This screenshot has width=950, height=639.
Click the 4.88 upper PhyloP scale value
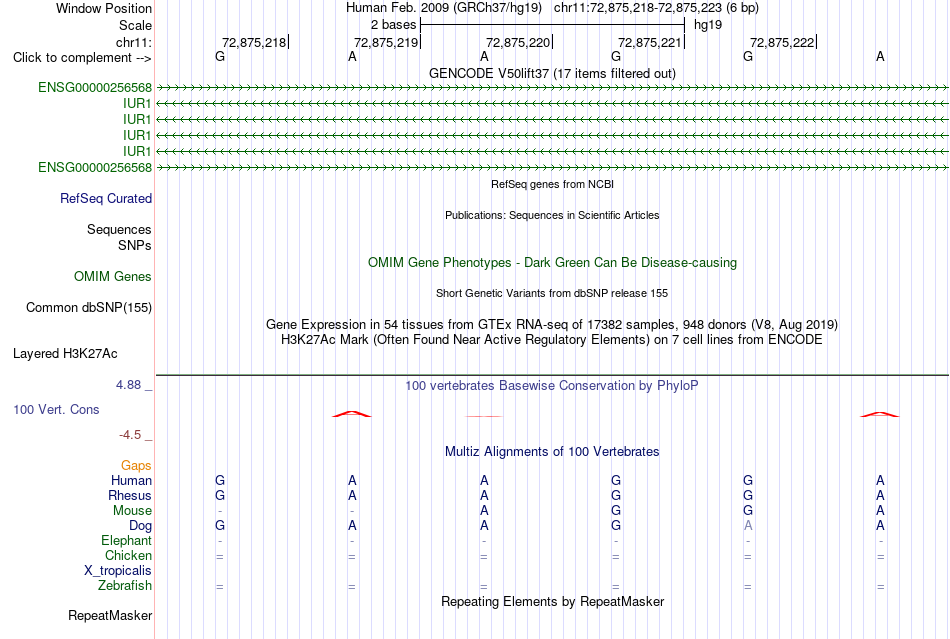click(x=128, y=385)
